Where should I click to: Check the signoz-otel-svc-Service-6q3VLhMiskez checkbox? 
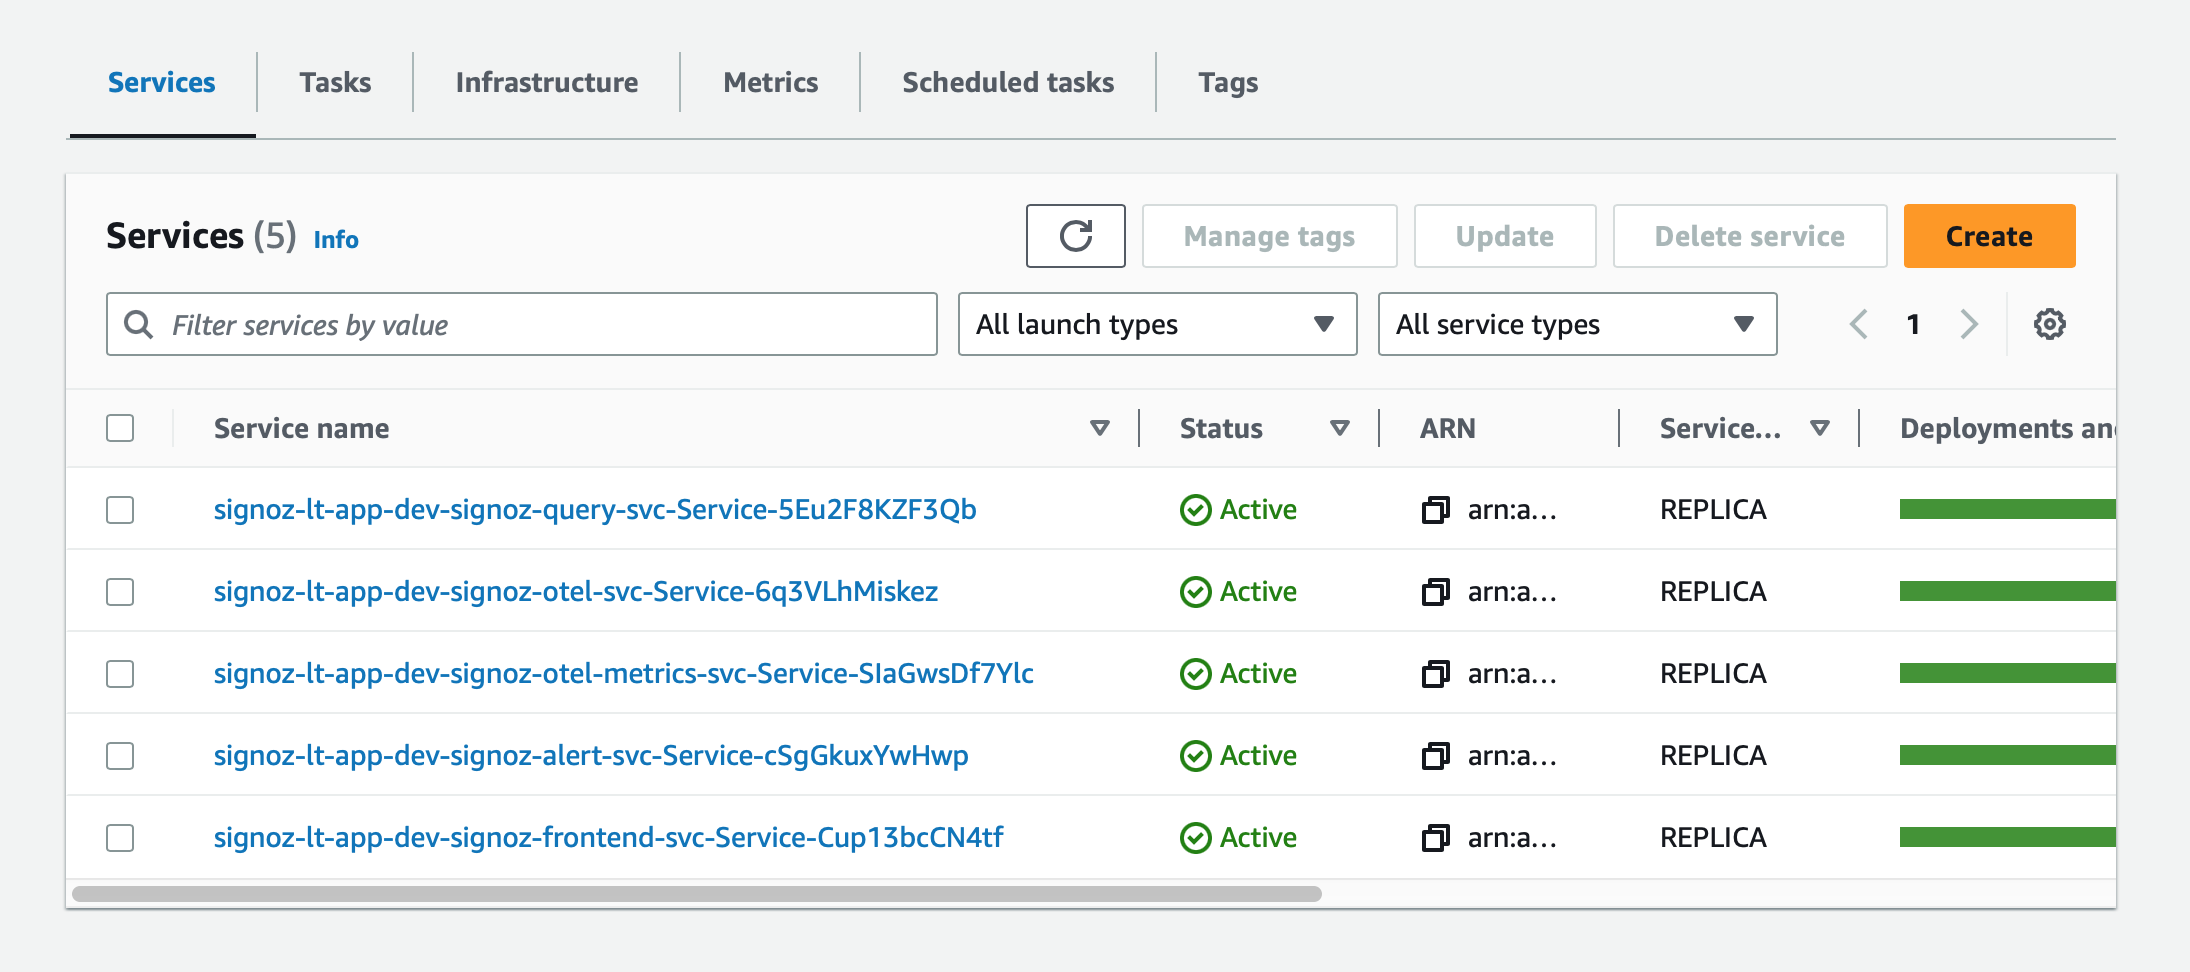120,592
